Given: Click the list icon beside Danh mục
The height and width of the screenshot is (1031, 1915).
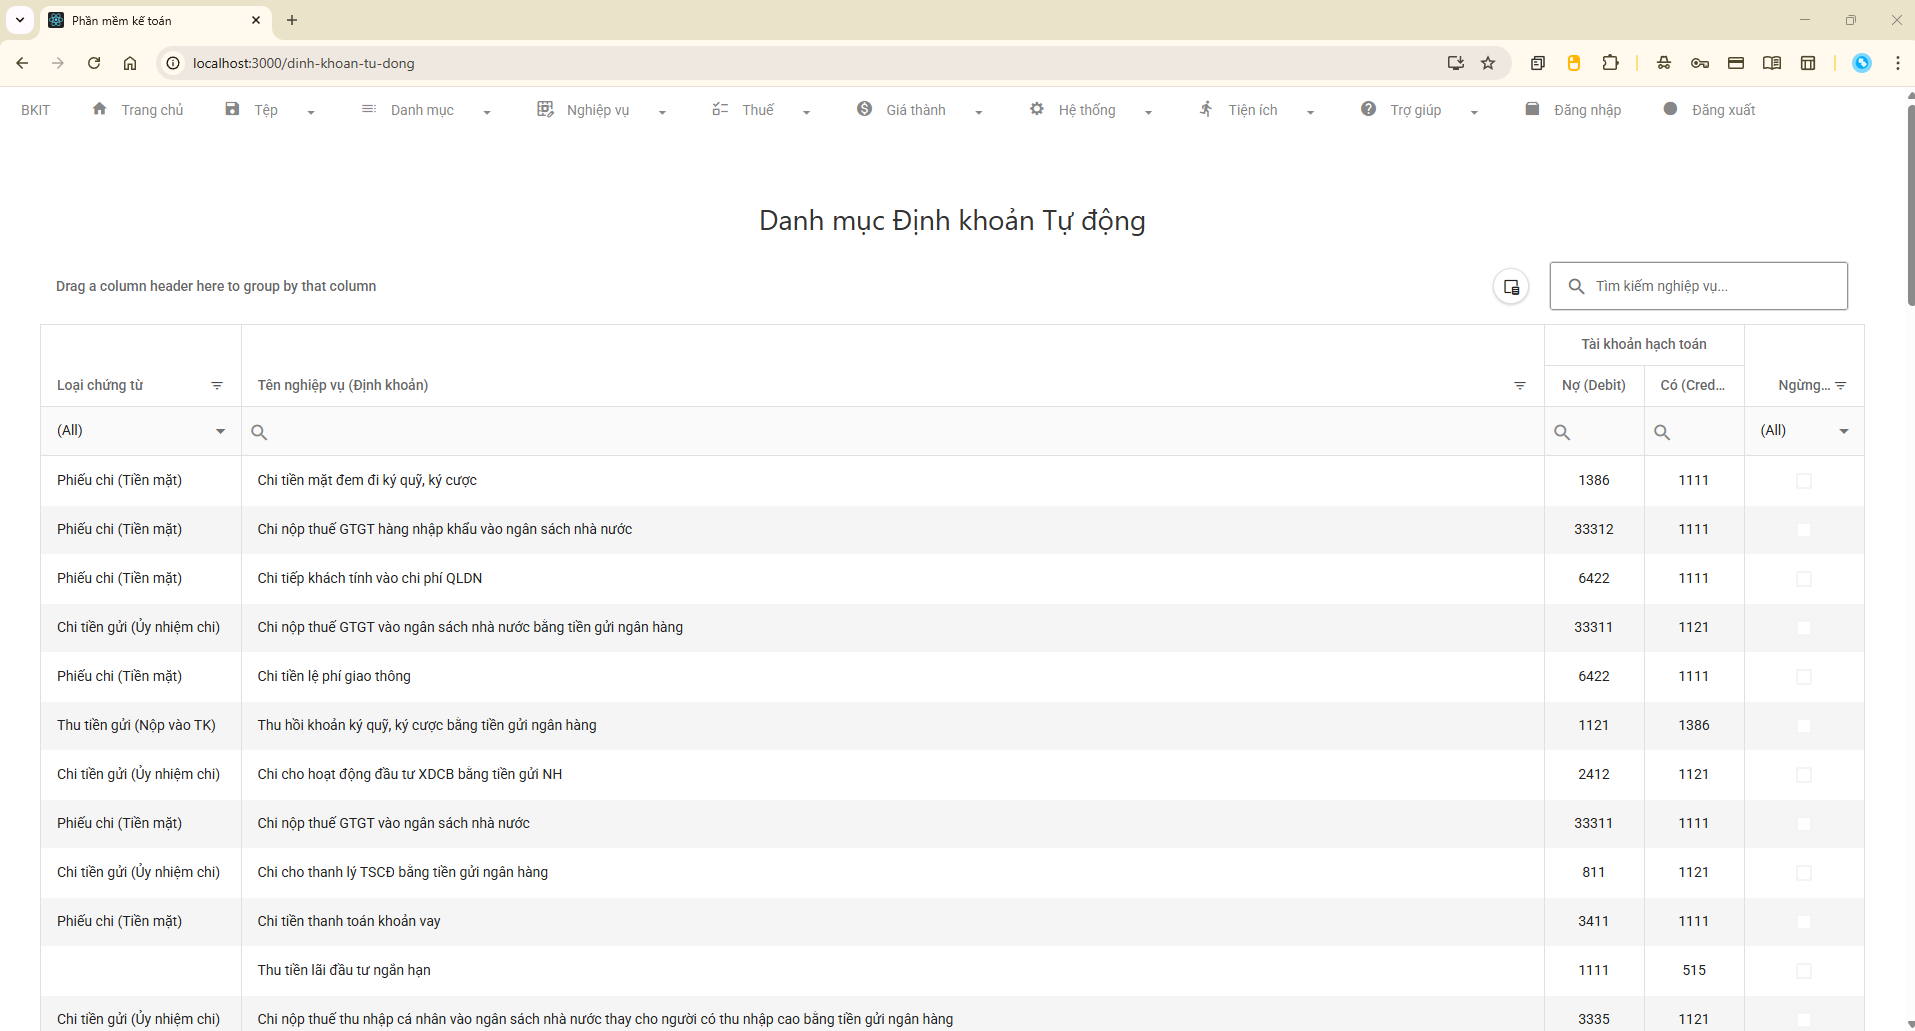Looking at the screenshot, I should [369, 109].
